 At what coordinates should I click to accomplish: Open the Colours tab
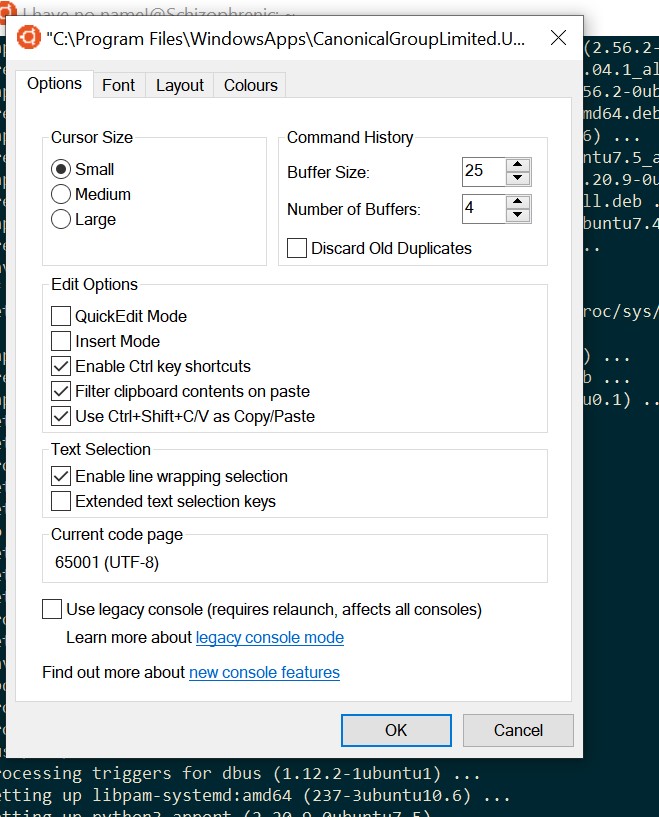251,85
